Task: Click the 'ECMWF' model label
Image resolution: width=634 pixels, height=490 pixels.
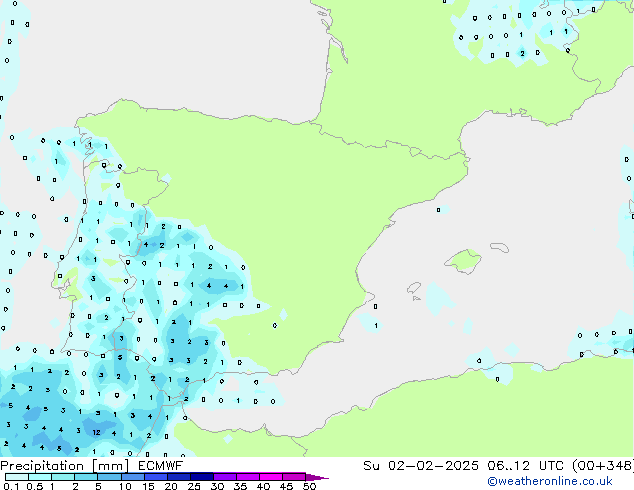Action: [x=161, y=466]
